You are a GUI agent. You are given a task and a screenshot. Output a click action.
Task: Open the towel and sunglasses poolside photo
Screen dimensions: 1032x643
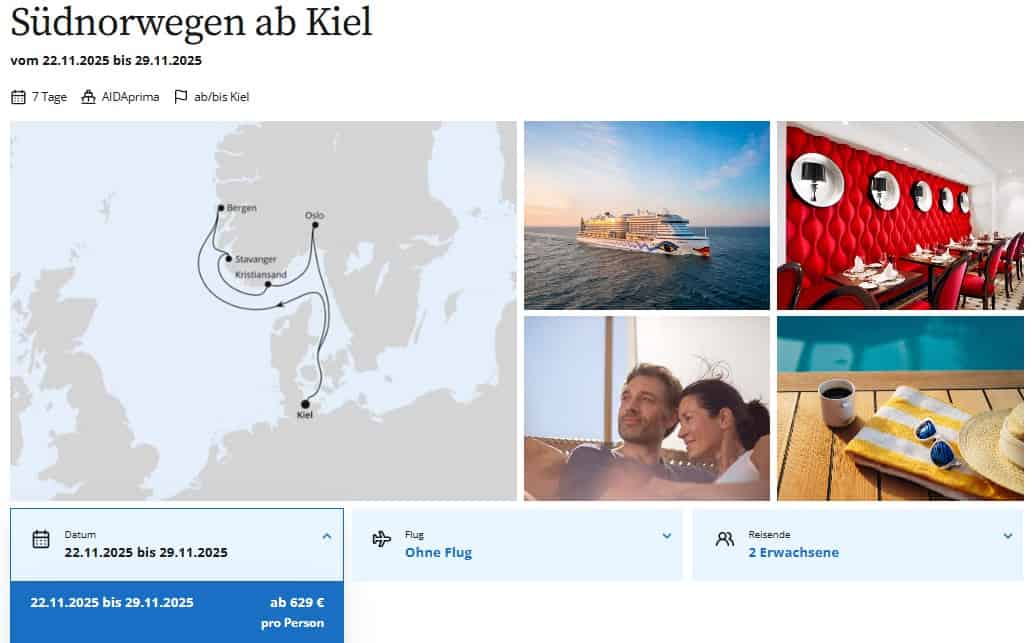900,409
